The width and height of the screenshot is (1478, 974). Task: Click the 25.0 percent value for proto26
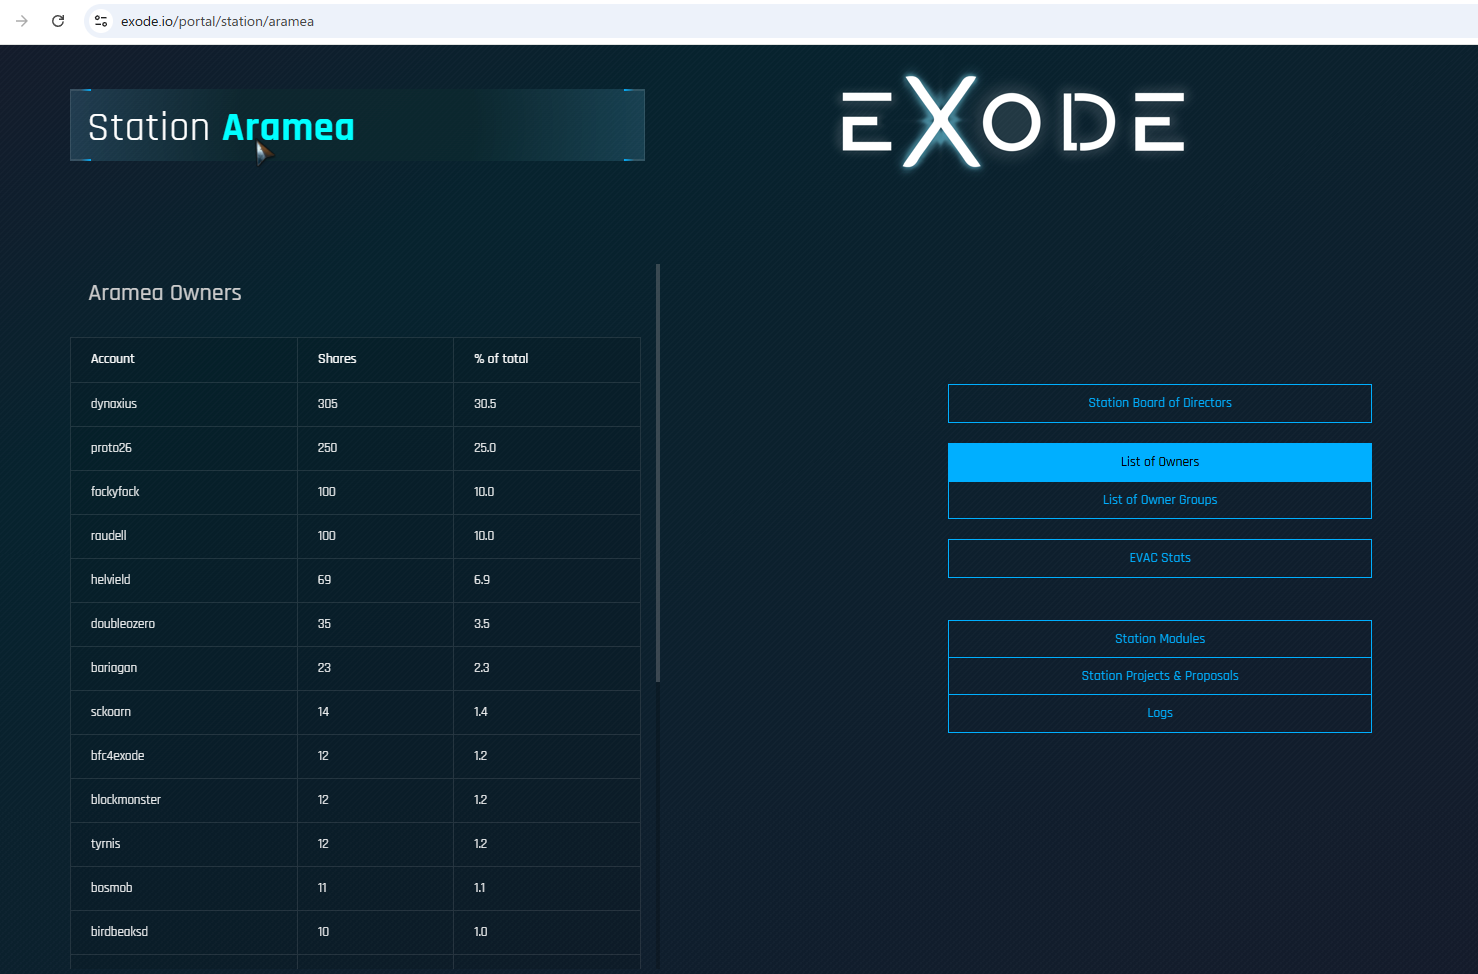tap(485, 448)
